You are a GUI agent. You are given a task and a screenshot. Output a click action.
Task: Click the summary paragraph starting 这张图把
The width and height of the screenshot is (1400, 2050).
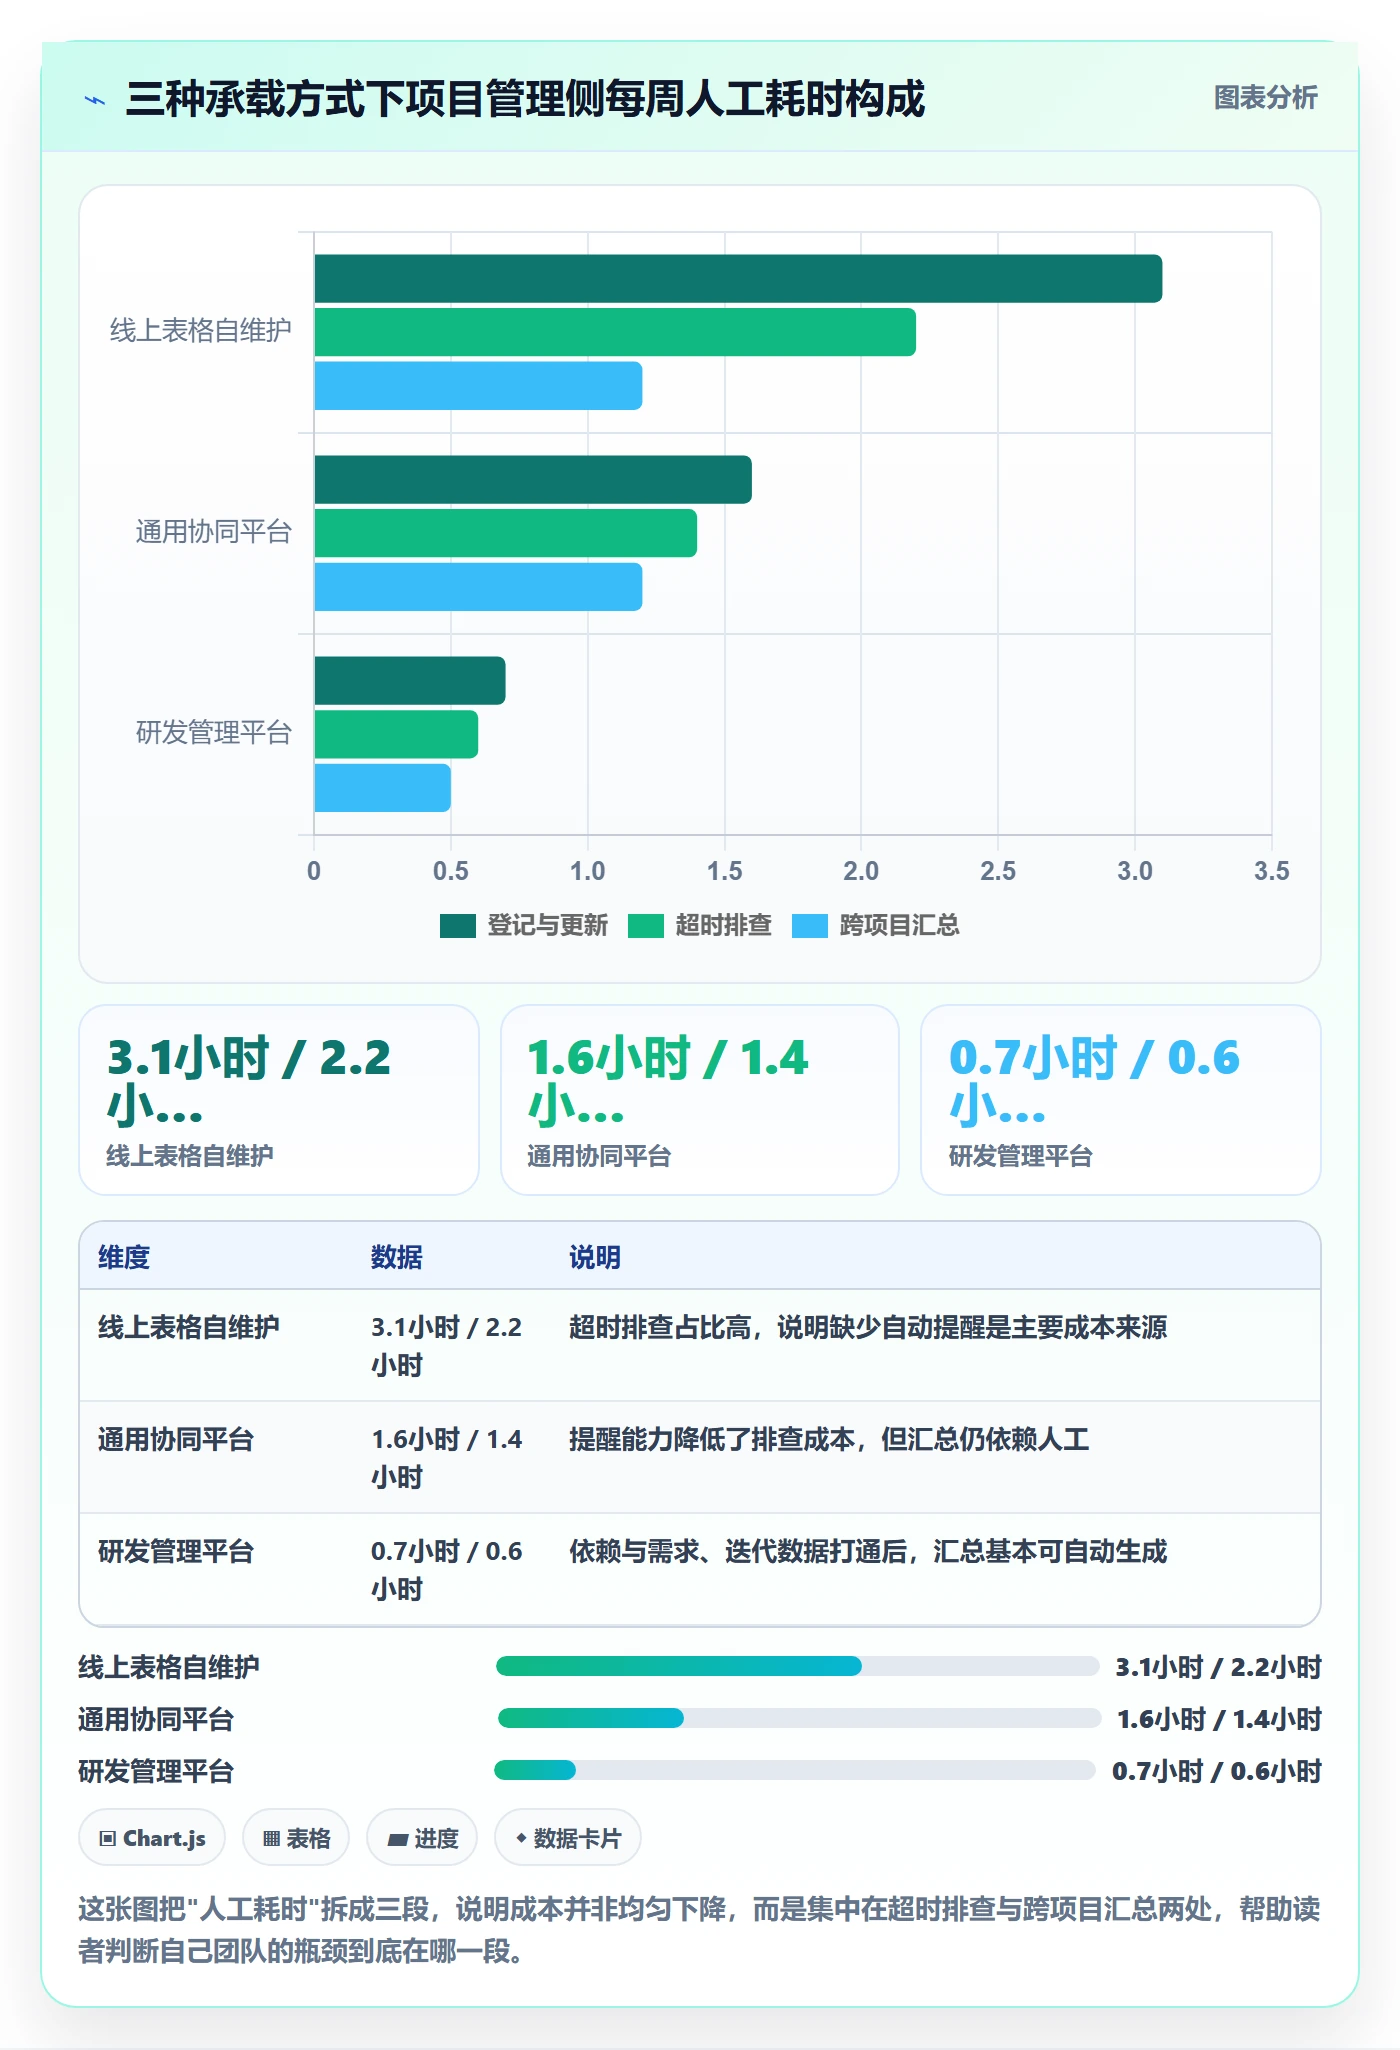point(699,1930)
